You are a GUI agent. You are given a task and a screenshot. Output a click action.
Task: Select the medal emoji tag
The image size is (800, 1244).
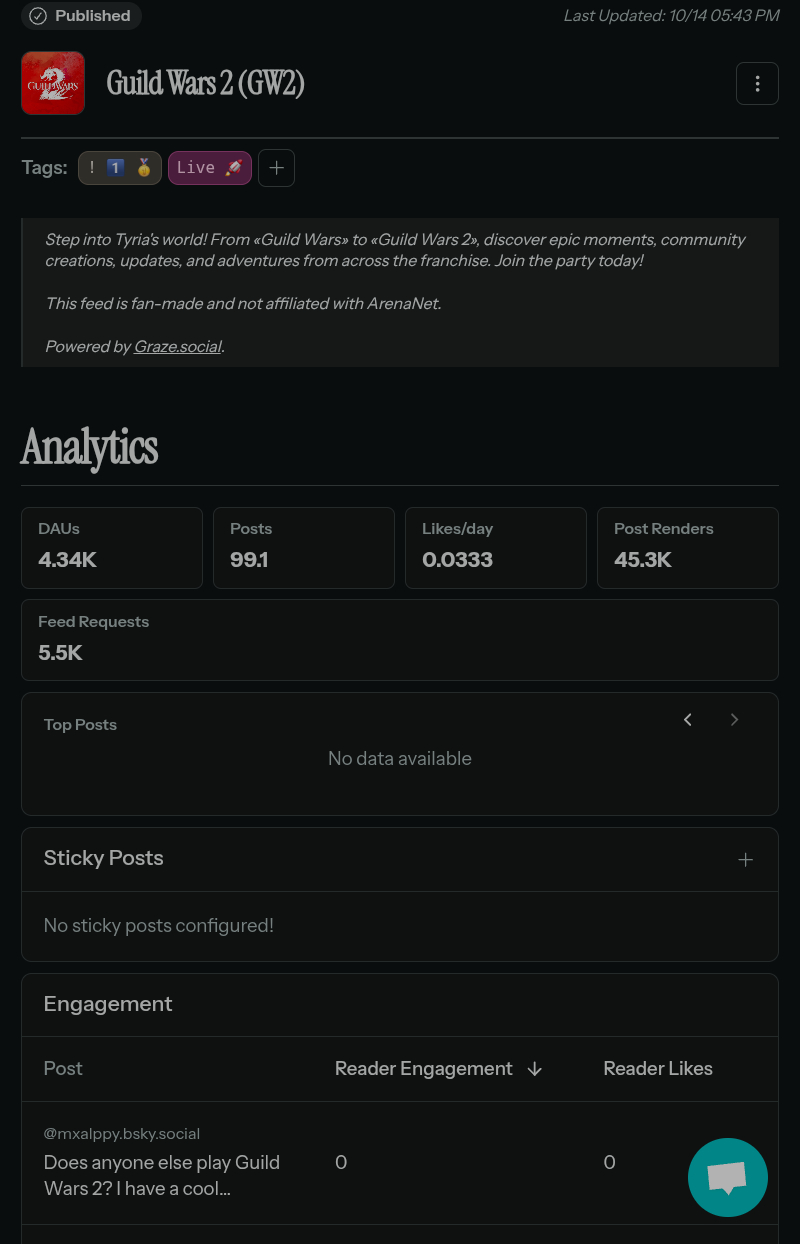(x=120, y=168)
